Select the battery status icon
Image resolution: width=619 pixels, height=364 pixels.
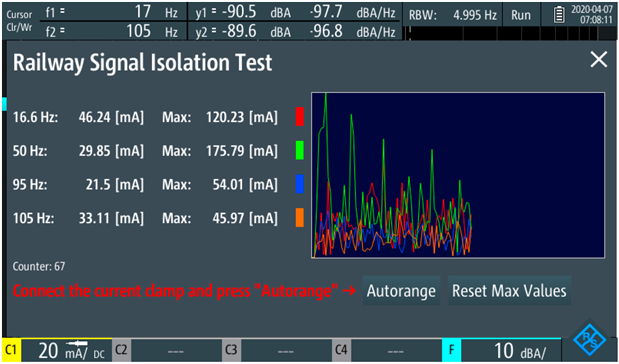pyautogui.click(x=559, y=15)
